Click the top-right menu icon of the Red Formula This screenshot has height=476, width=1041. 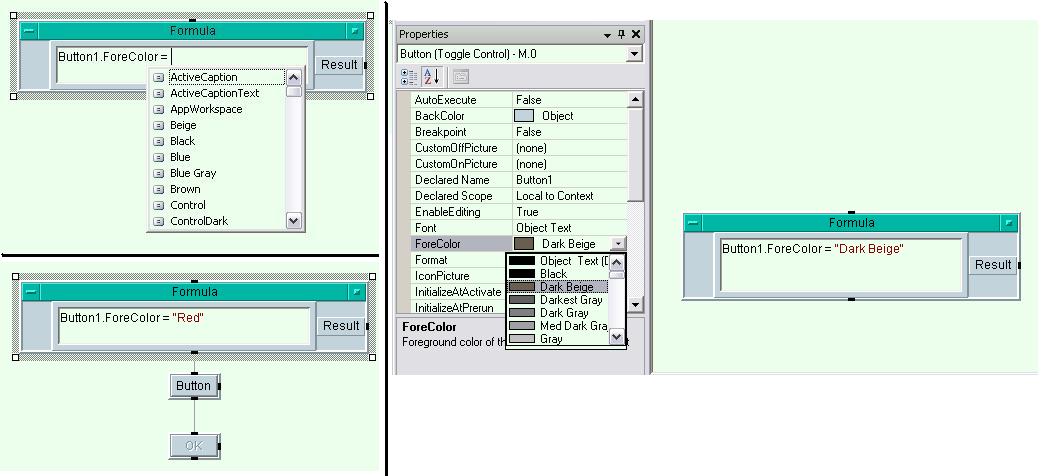[355, 292]
